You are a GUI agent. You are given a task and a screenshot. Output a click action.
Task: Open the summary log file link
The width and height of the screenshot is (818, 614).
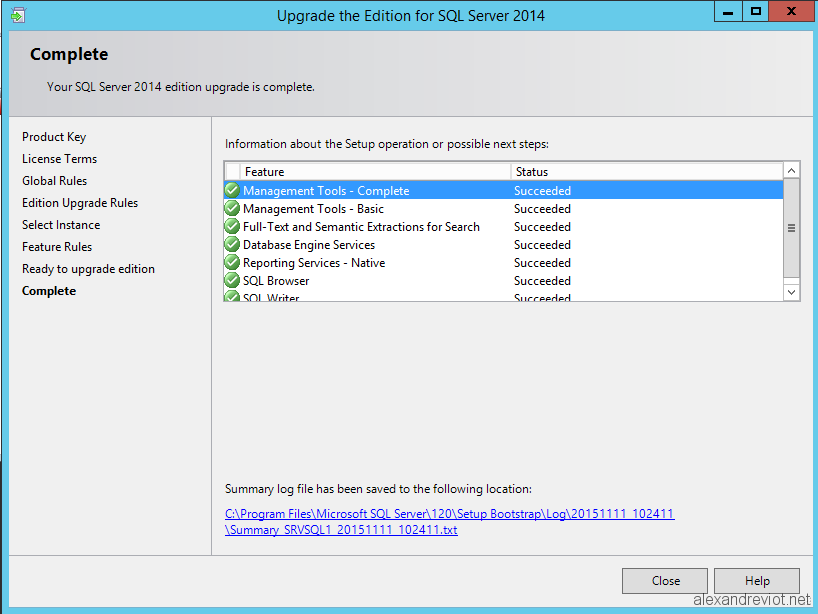449,522
